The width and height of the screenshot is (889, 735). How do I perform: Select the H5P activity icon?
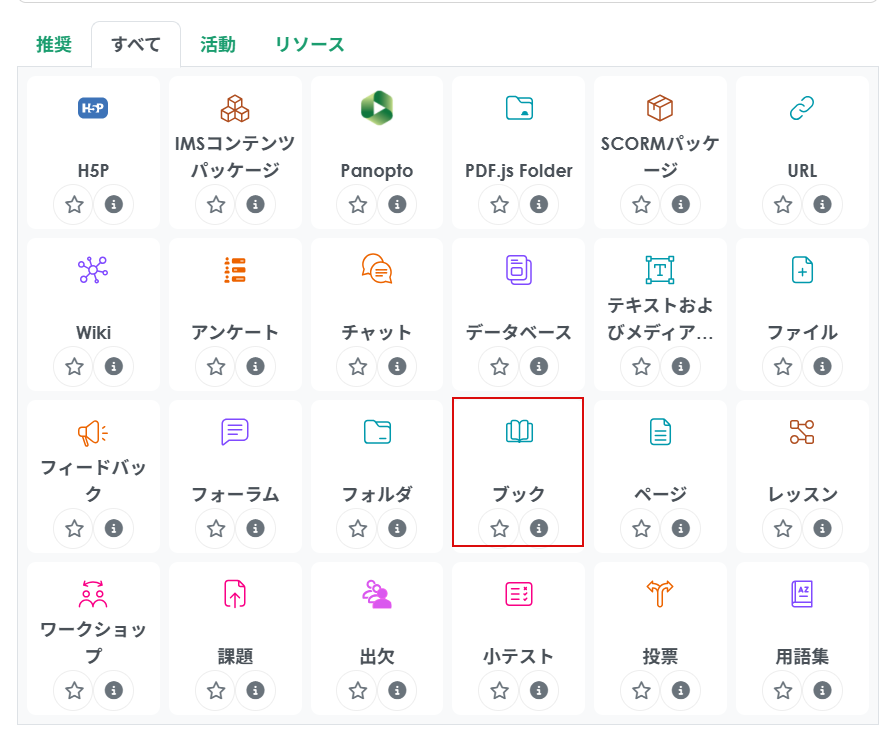click(93, 108)
